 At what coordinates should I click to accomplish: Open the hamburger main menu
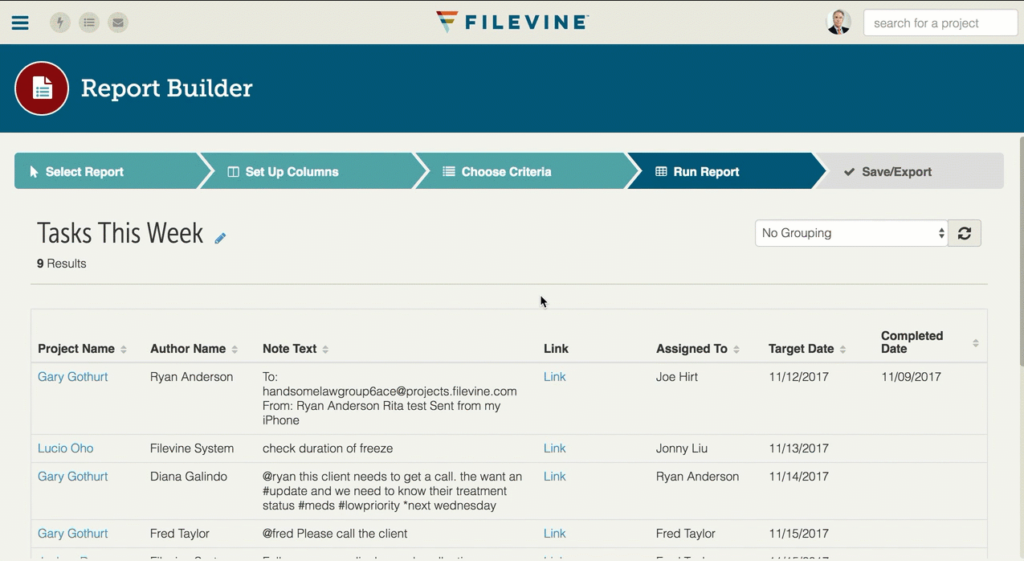20,23
